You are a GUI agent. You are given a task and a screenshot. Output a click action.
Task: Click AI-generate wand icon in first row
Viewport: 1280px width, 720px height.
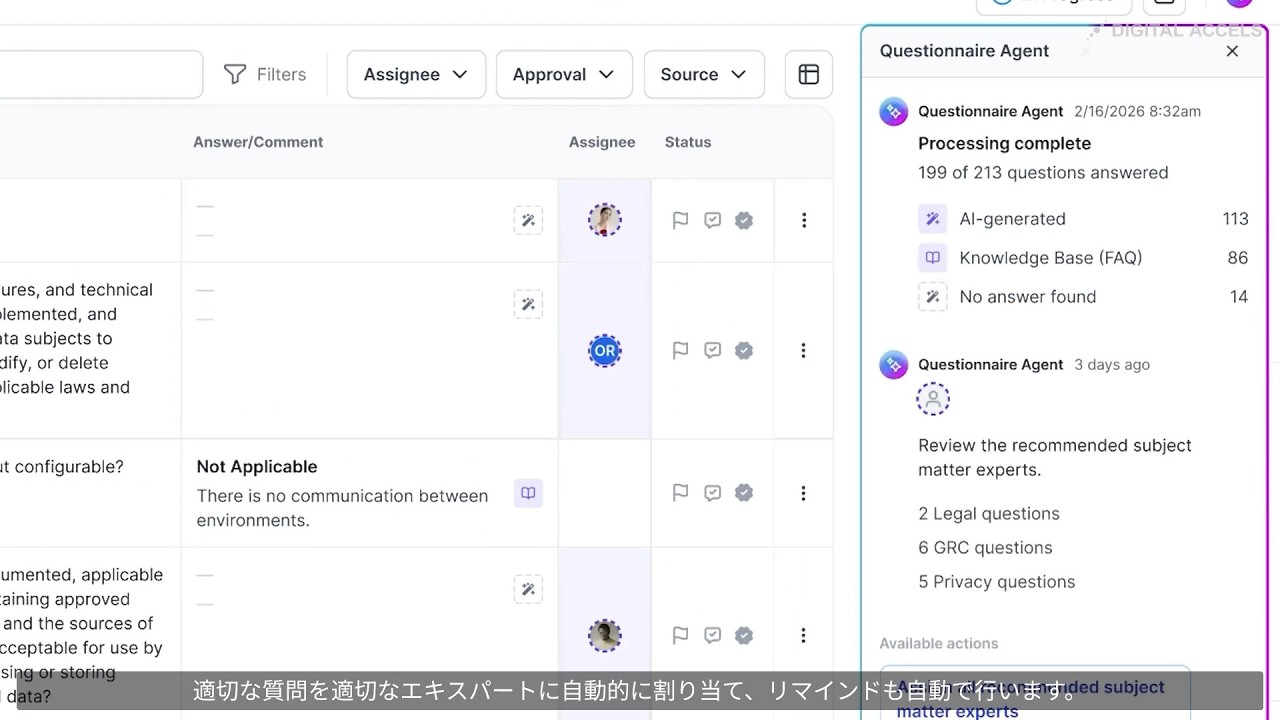pyautogui.click(x=528, y=220)
